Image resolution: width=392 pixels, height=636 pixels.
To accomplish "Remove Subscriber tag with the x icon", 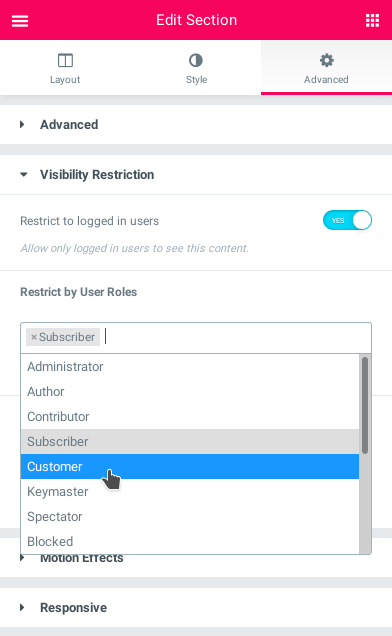I will coord(34,337).
